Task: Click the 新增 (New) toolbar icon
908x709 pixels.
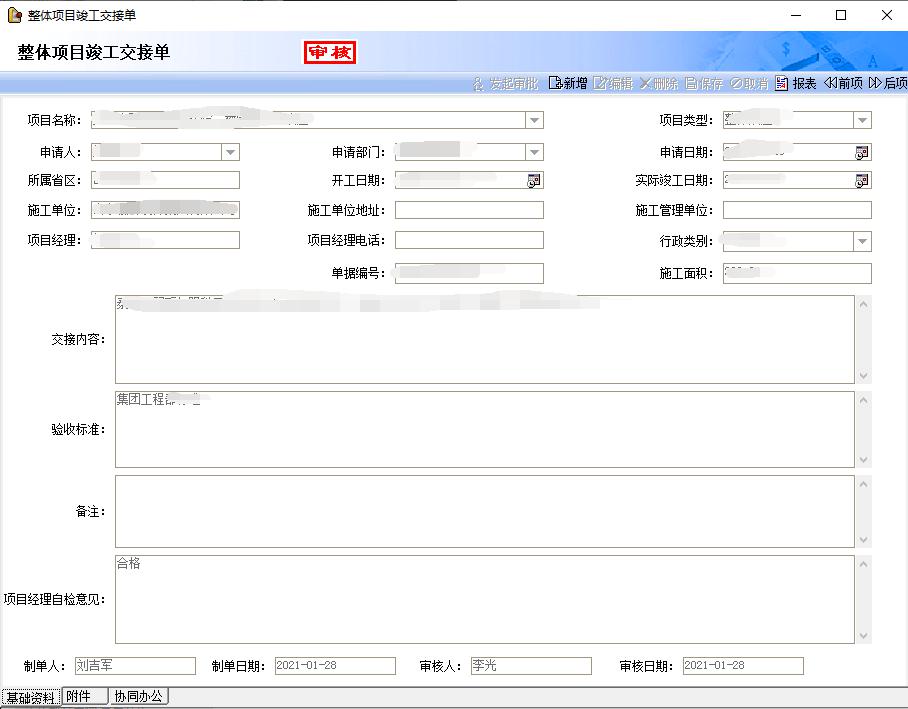Action: click(567, 84)
